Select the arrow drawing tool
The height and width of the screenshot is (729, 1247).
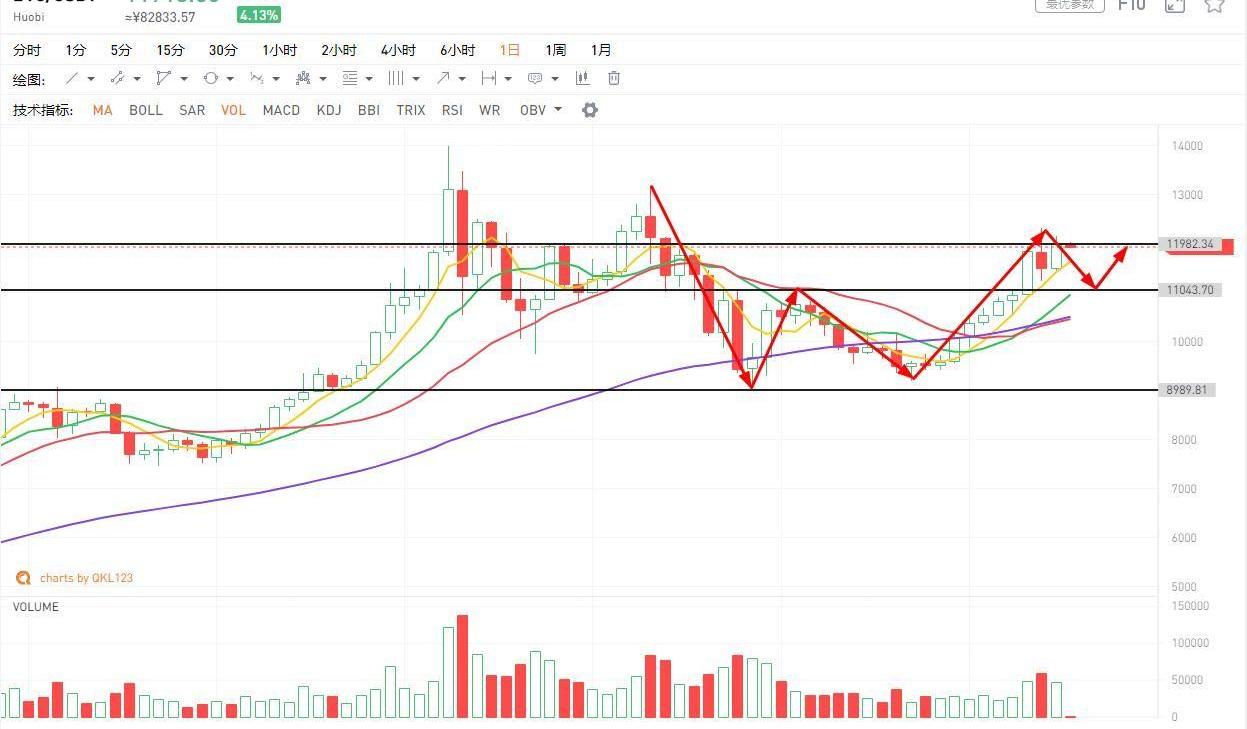pos(443,78)
